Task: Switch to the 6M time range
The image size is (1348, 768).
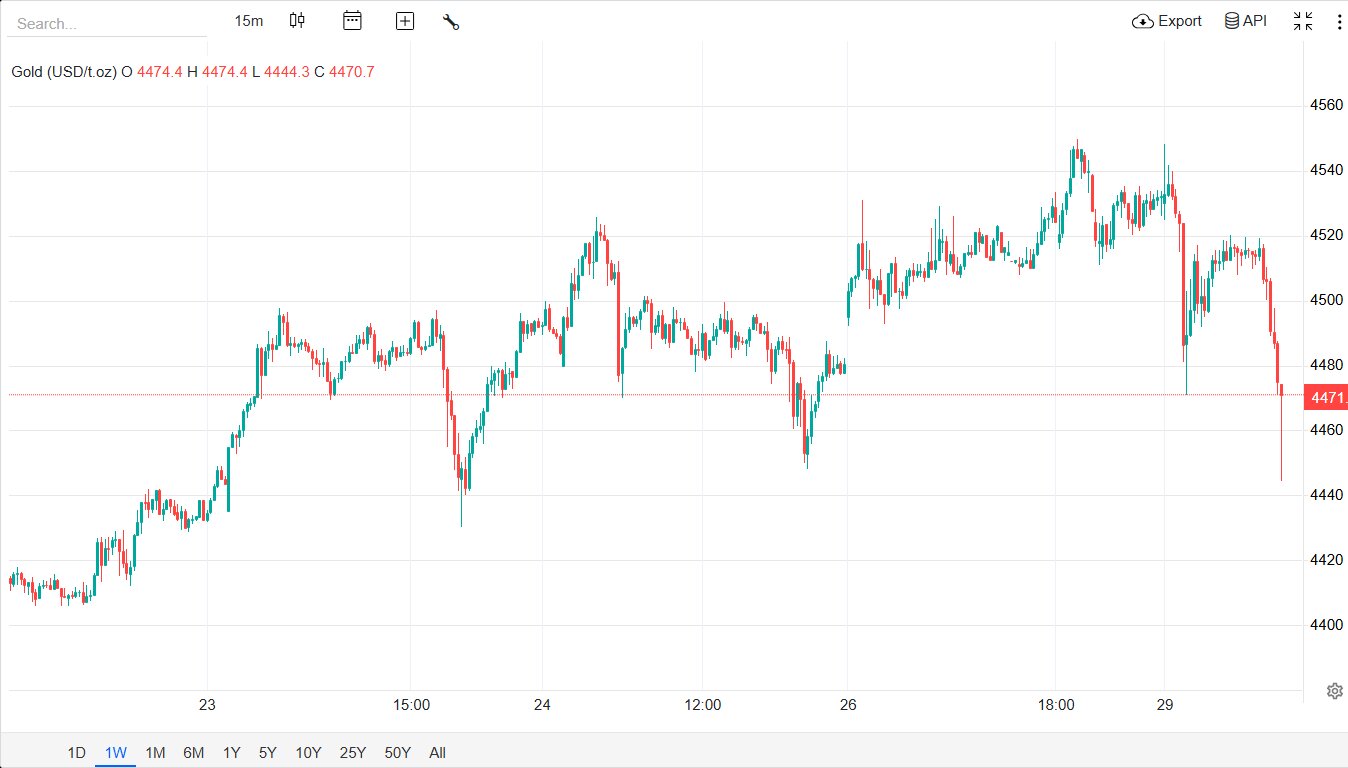Action: tap(194, 753)
